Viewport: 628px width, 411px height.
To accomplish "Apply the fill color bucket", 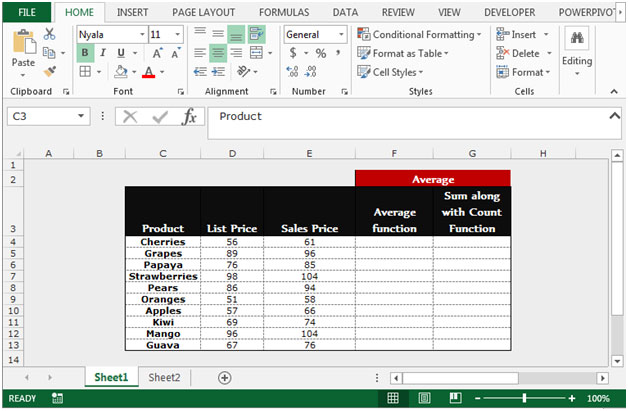I will coord(121,72).
